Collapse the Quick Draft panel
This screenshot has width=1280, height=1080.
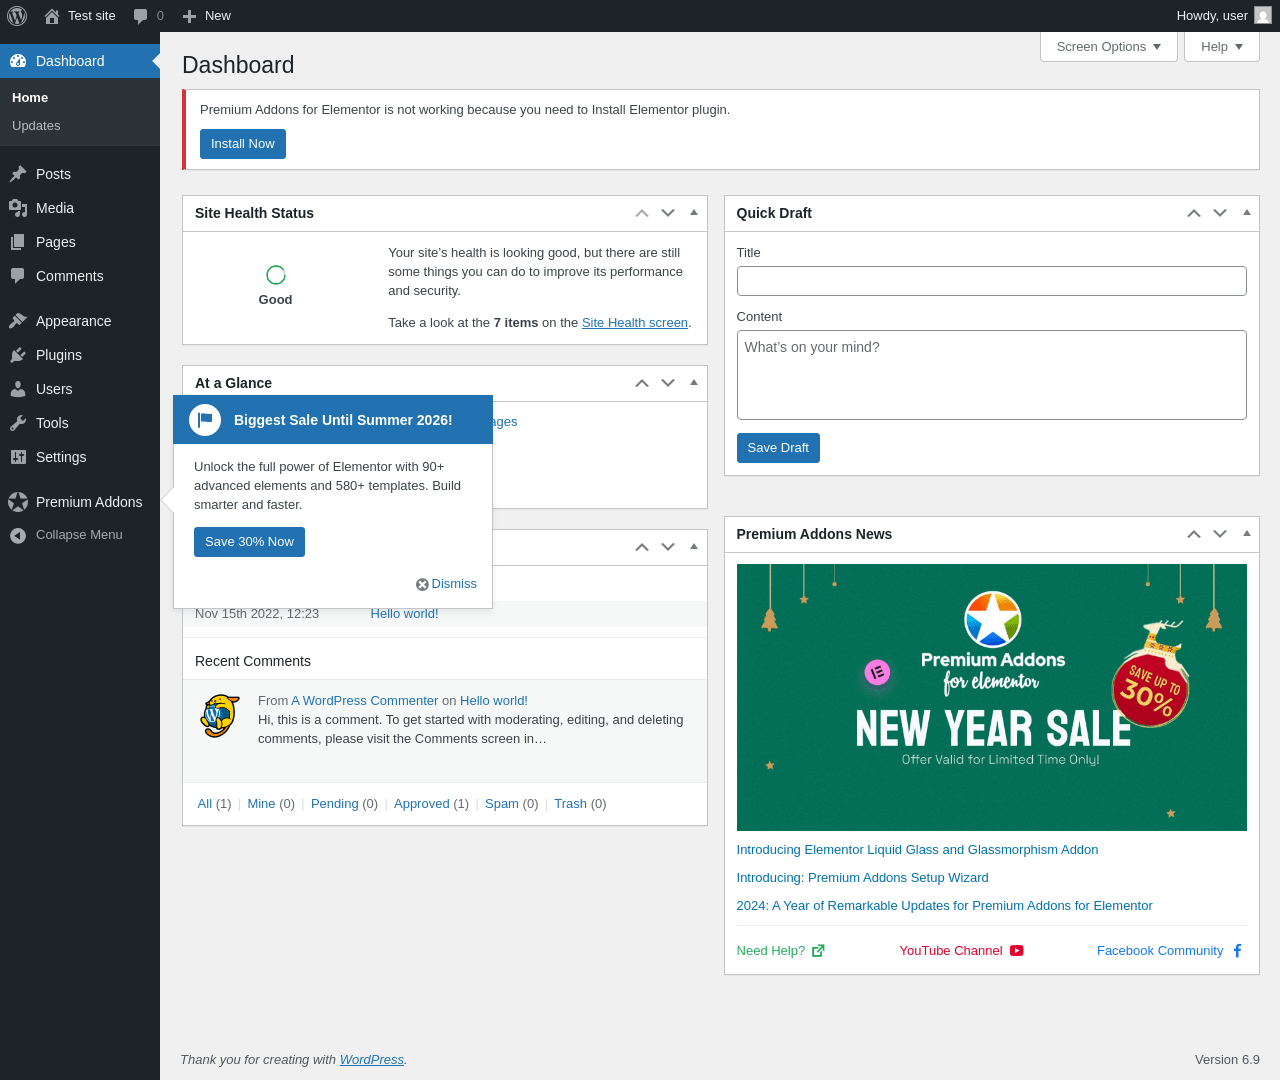[x=1247, y=213]
